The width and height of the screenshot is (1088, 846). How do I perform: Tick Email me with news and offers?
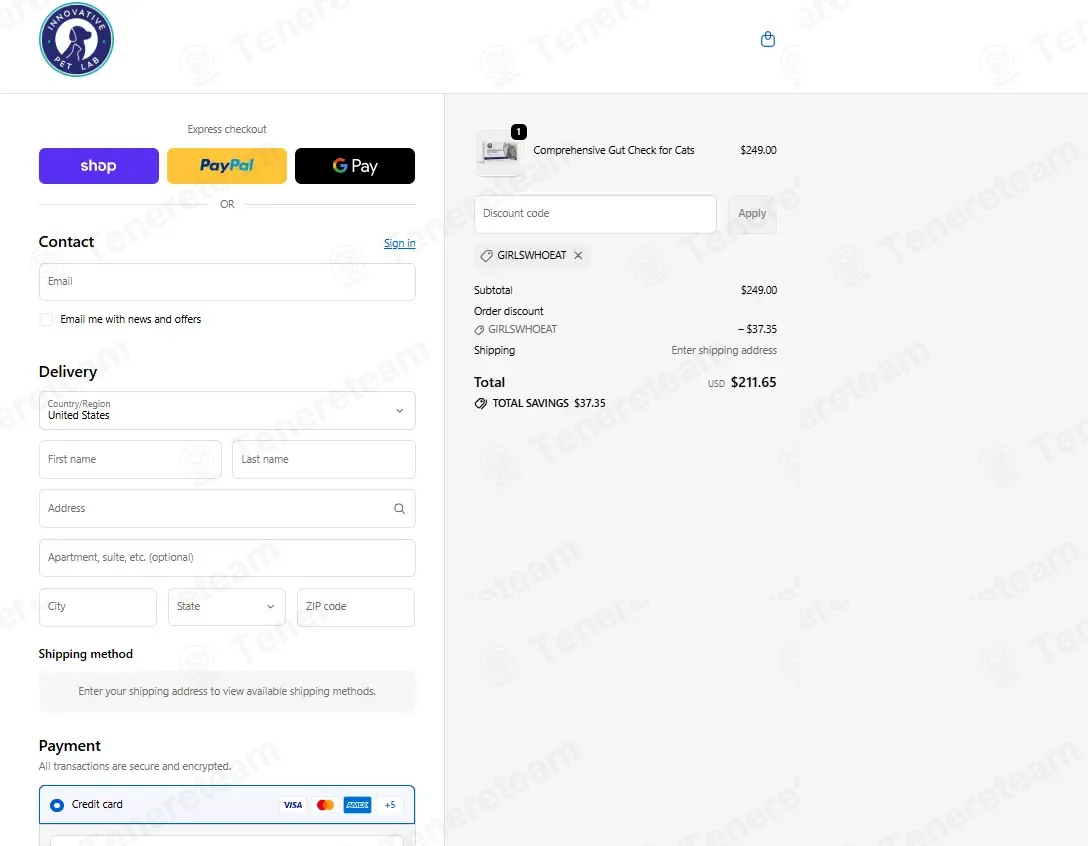point(46,319)
